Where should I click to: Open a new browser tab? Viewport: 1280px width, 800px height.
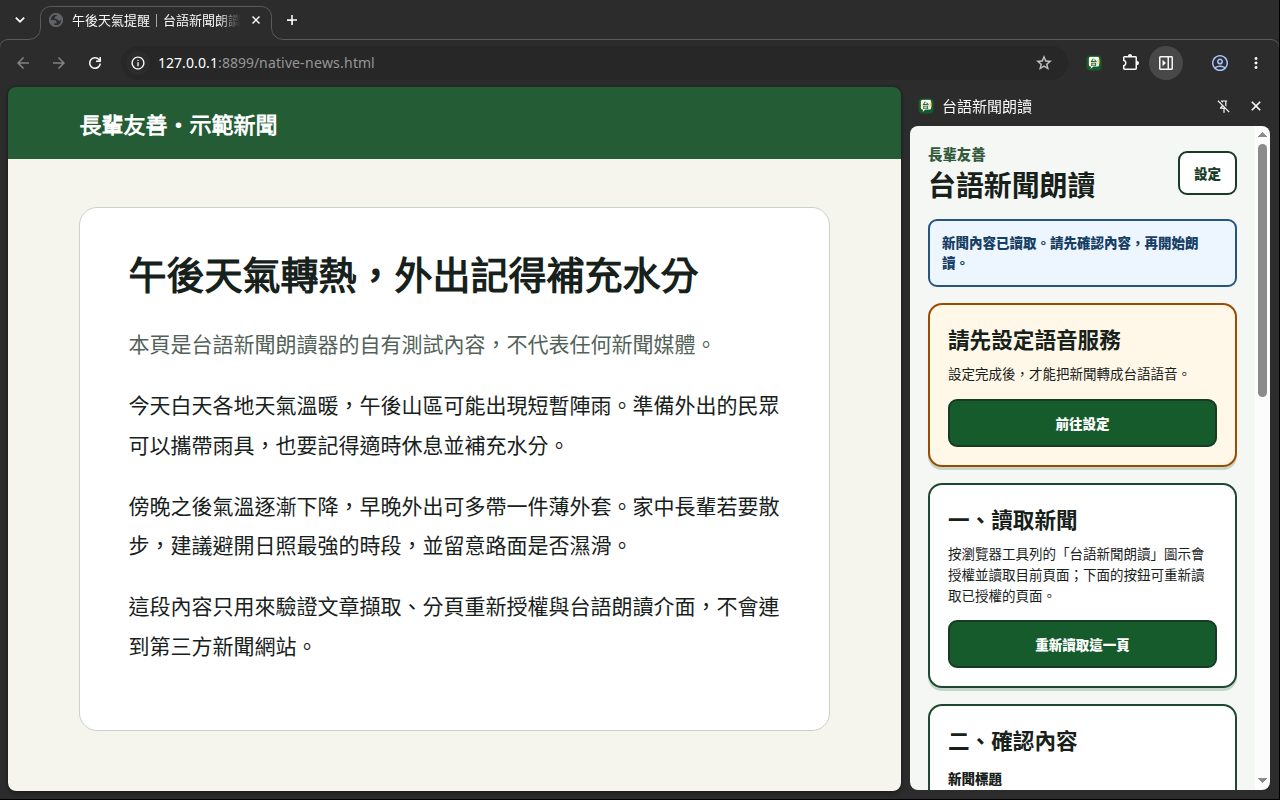click(292, 20)
